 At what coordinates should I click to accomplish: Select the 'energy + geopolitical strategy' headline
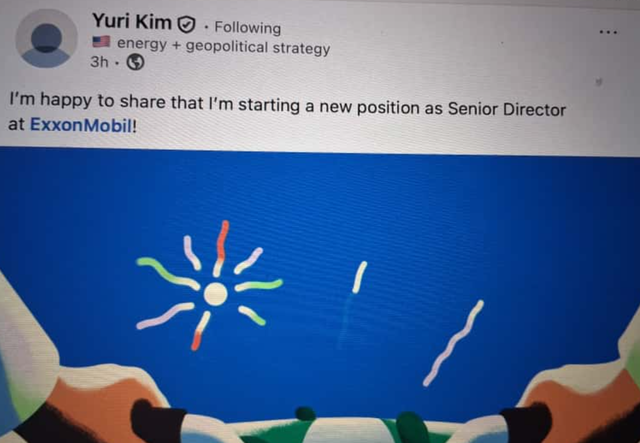[x=224, y=46]
